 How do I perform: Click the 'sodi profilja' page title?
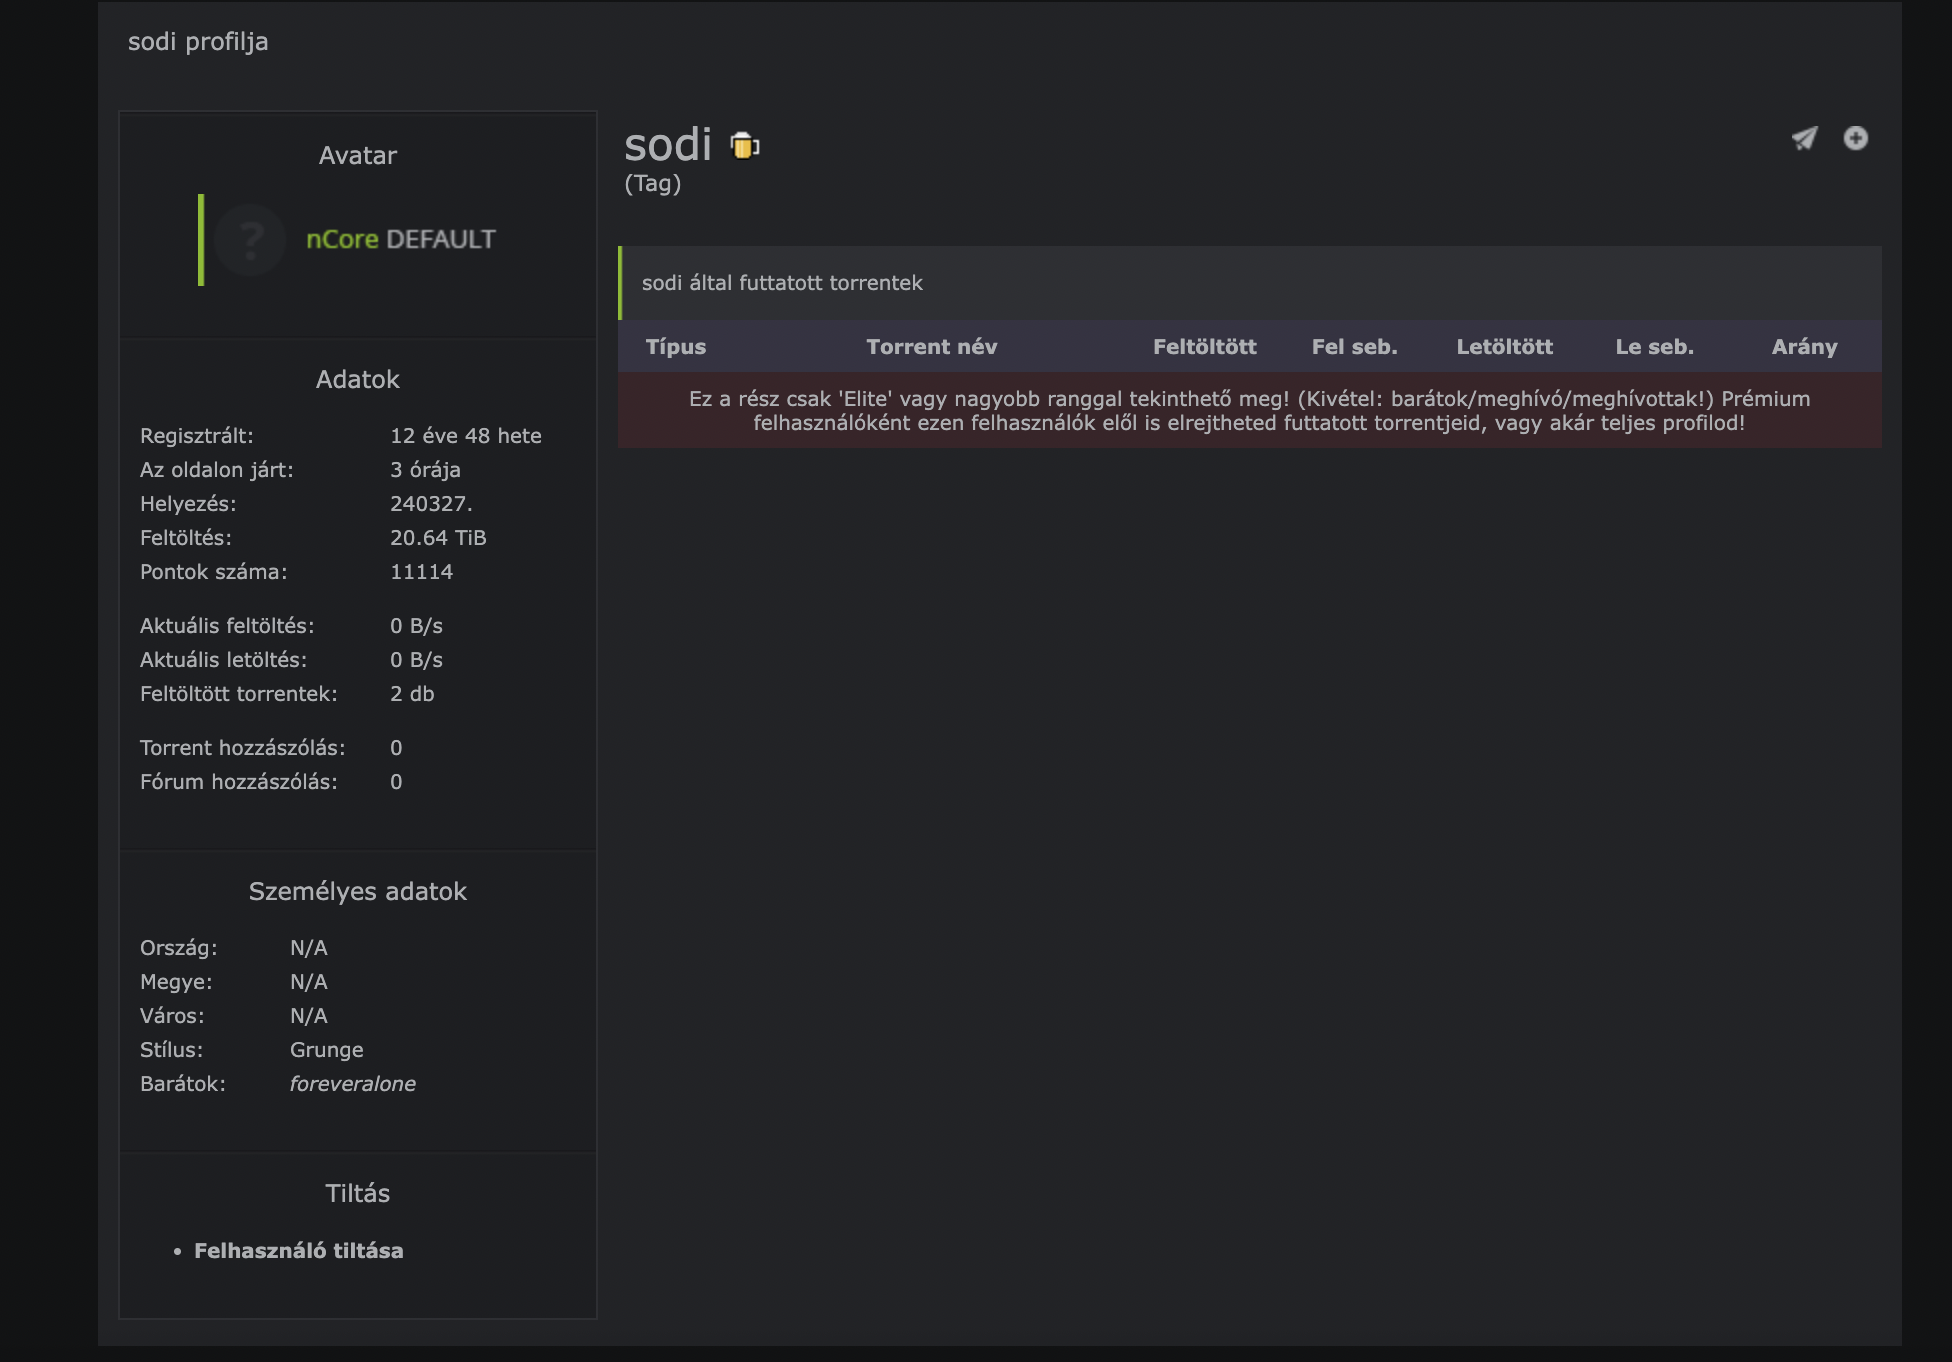coord(198,42)
